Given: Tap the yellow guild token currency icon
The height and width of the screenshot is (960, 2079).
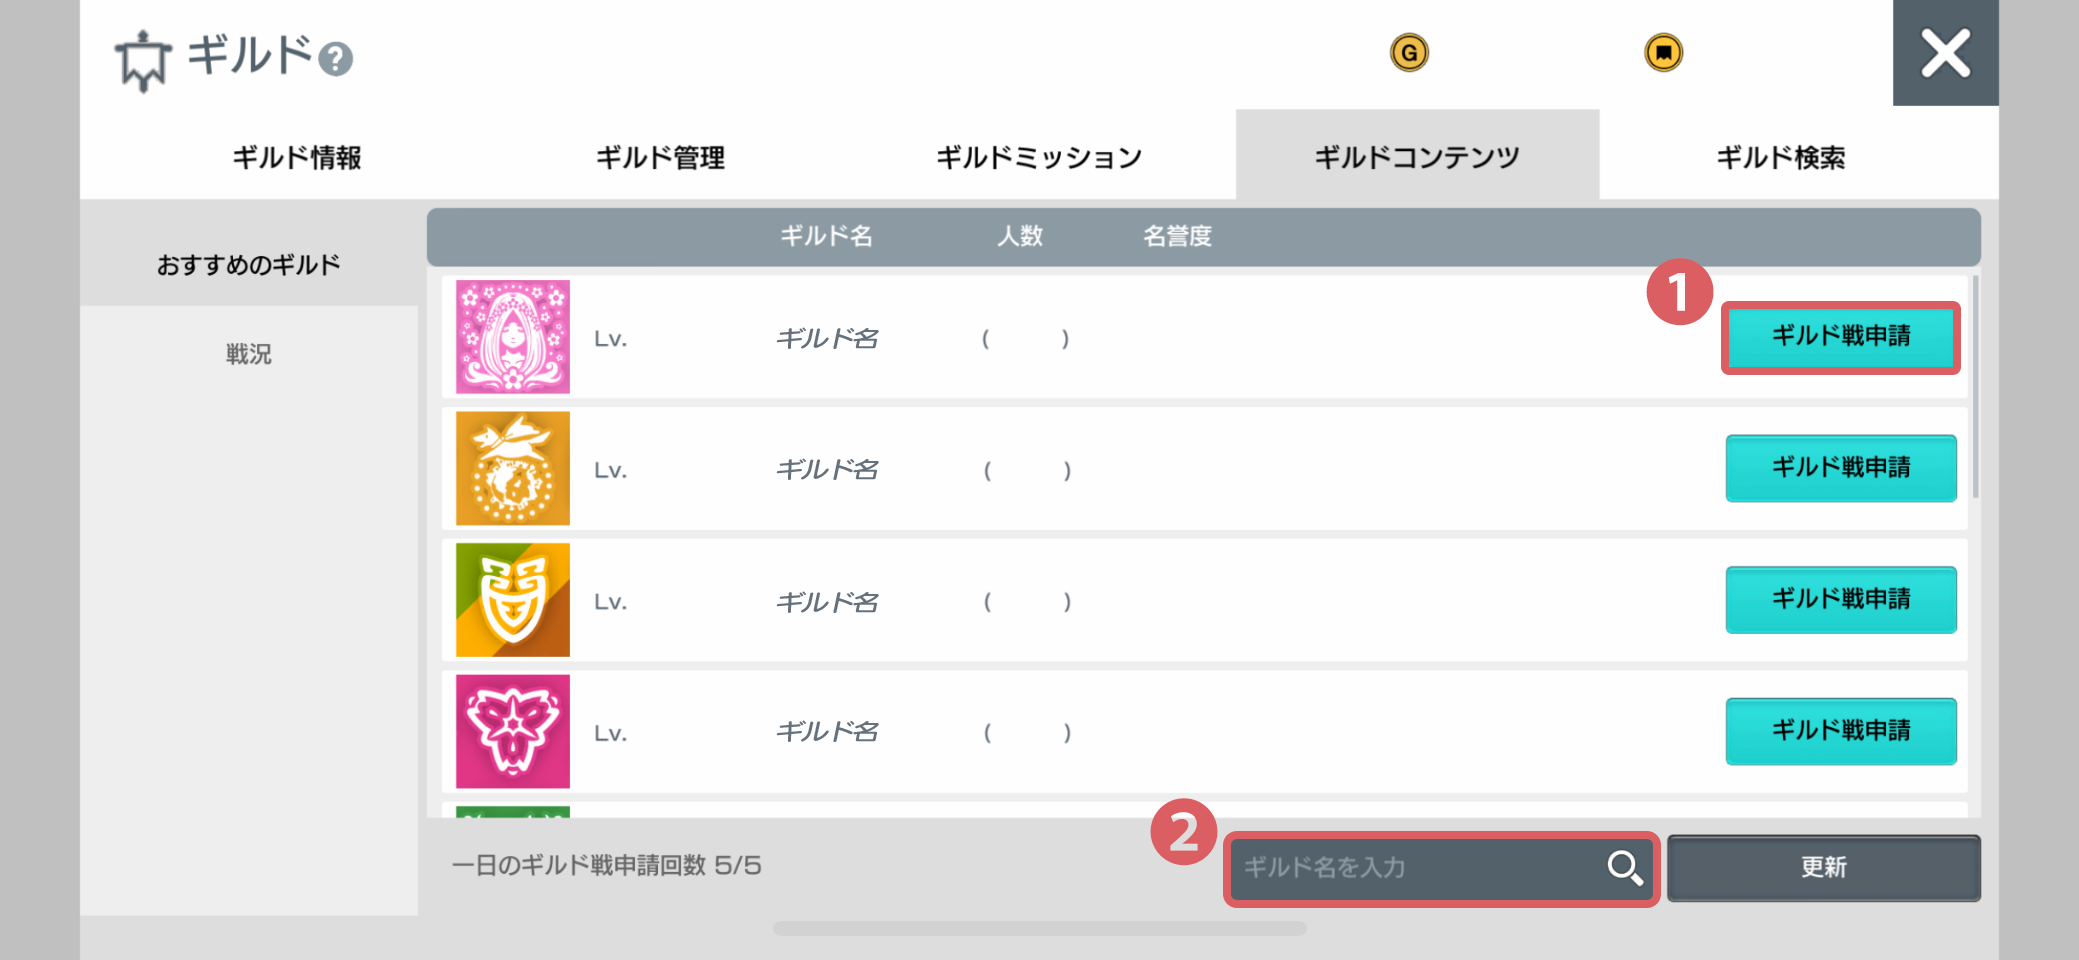Looking at the screenshot, I should coord(1663,52).
